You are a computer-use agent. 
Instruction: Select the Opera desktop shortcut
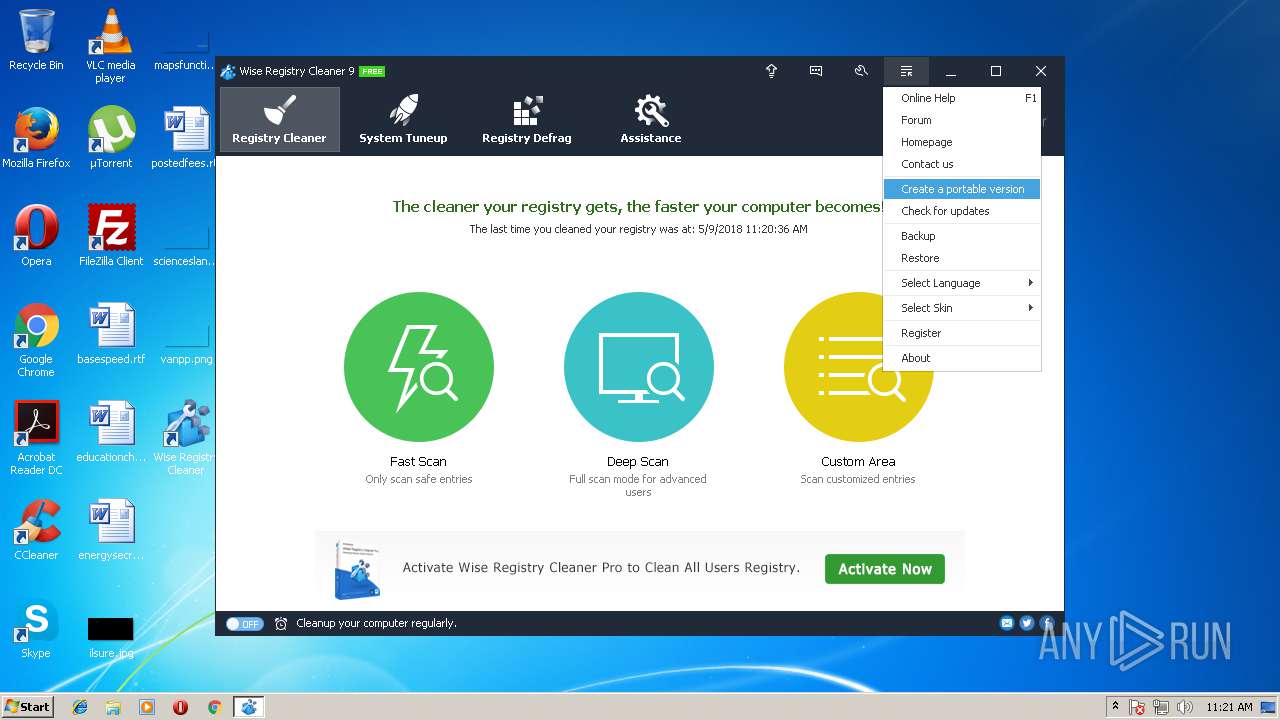(36, 236)
